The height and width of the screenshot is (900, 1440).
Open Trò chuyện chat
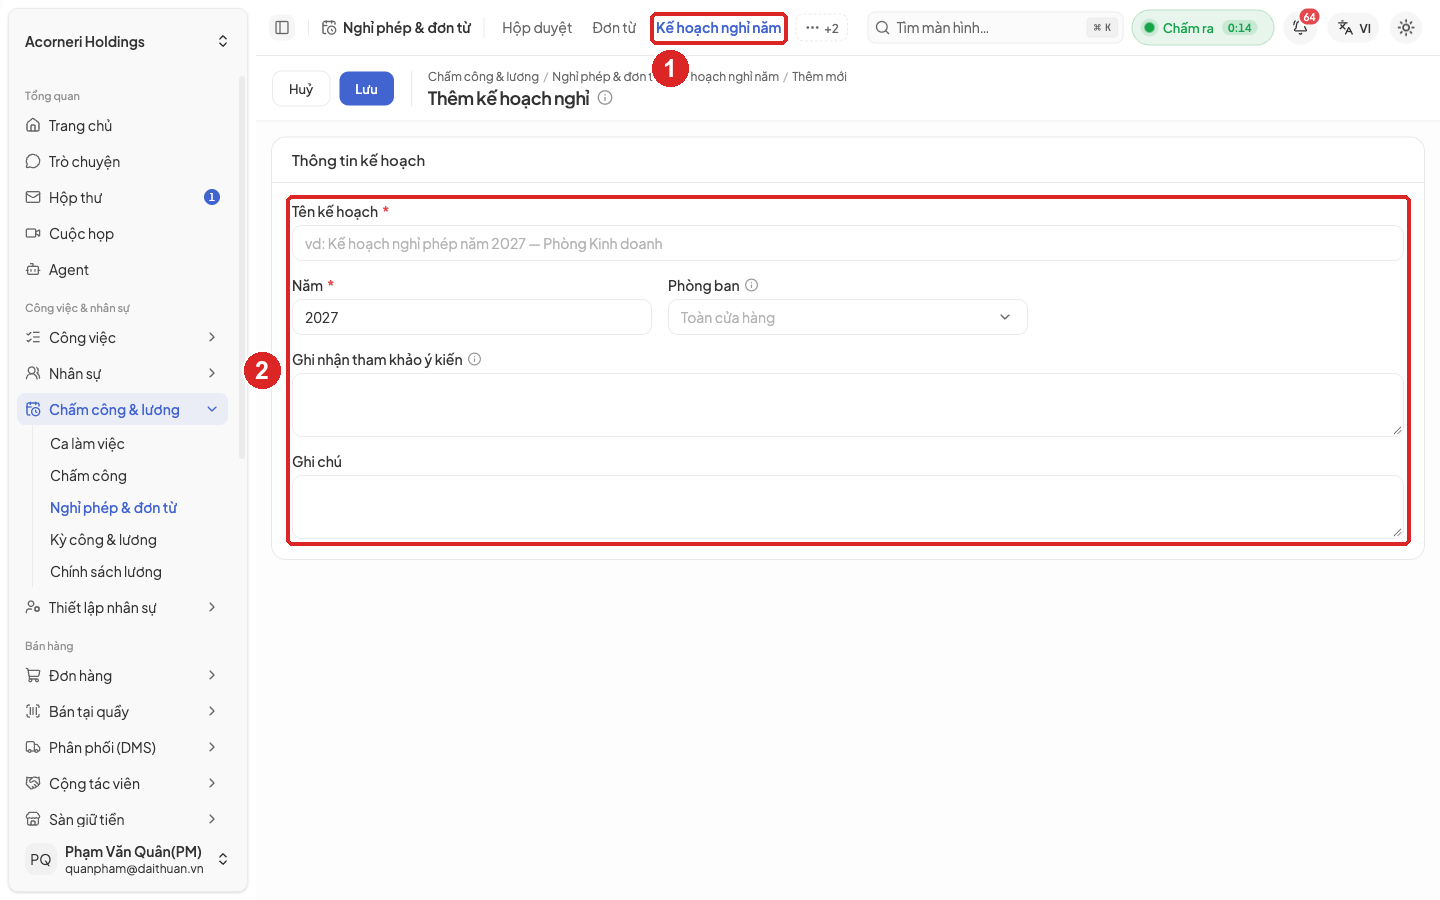[x=122, y=162]
